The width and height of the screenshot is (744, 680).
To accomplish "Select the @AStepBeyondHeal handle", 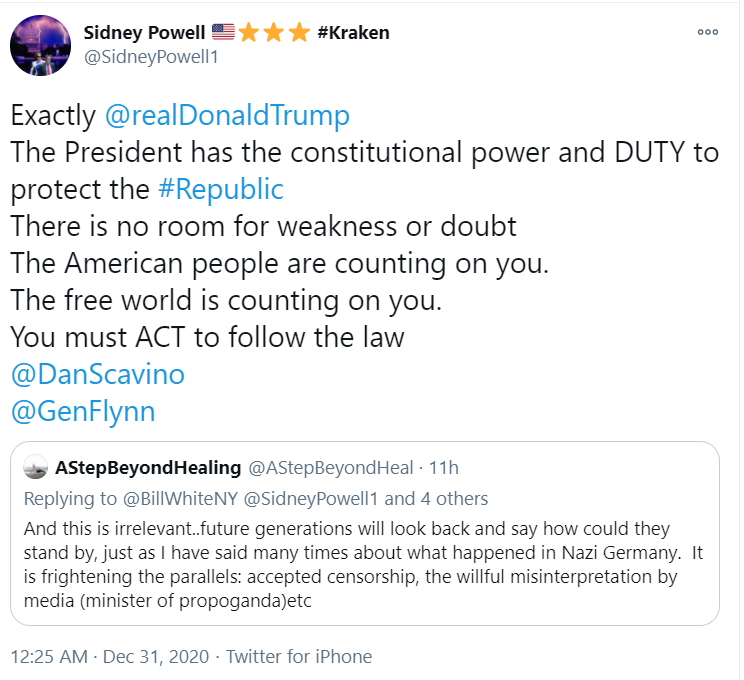I will pos(330,468).
